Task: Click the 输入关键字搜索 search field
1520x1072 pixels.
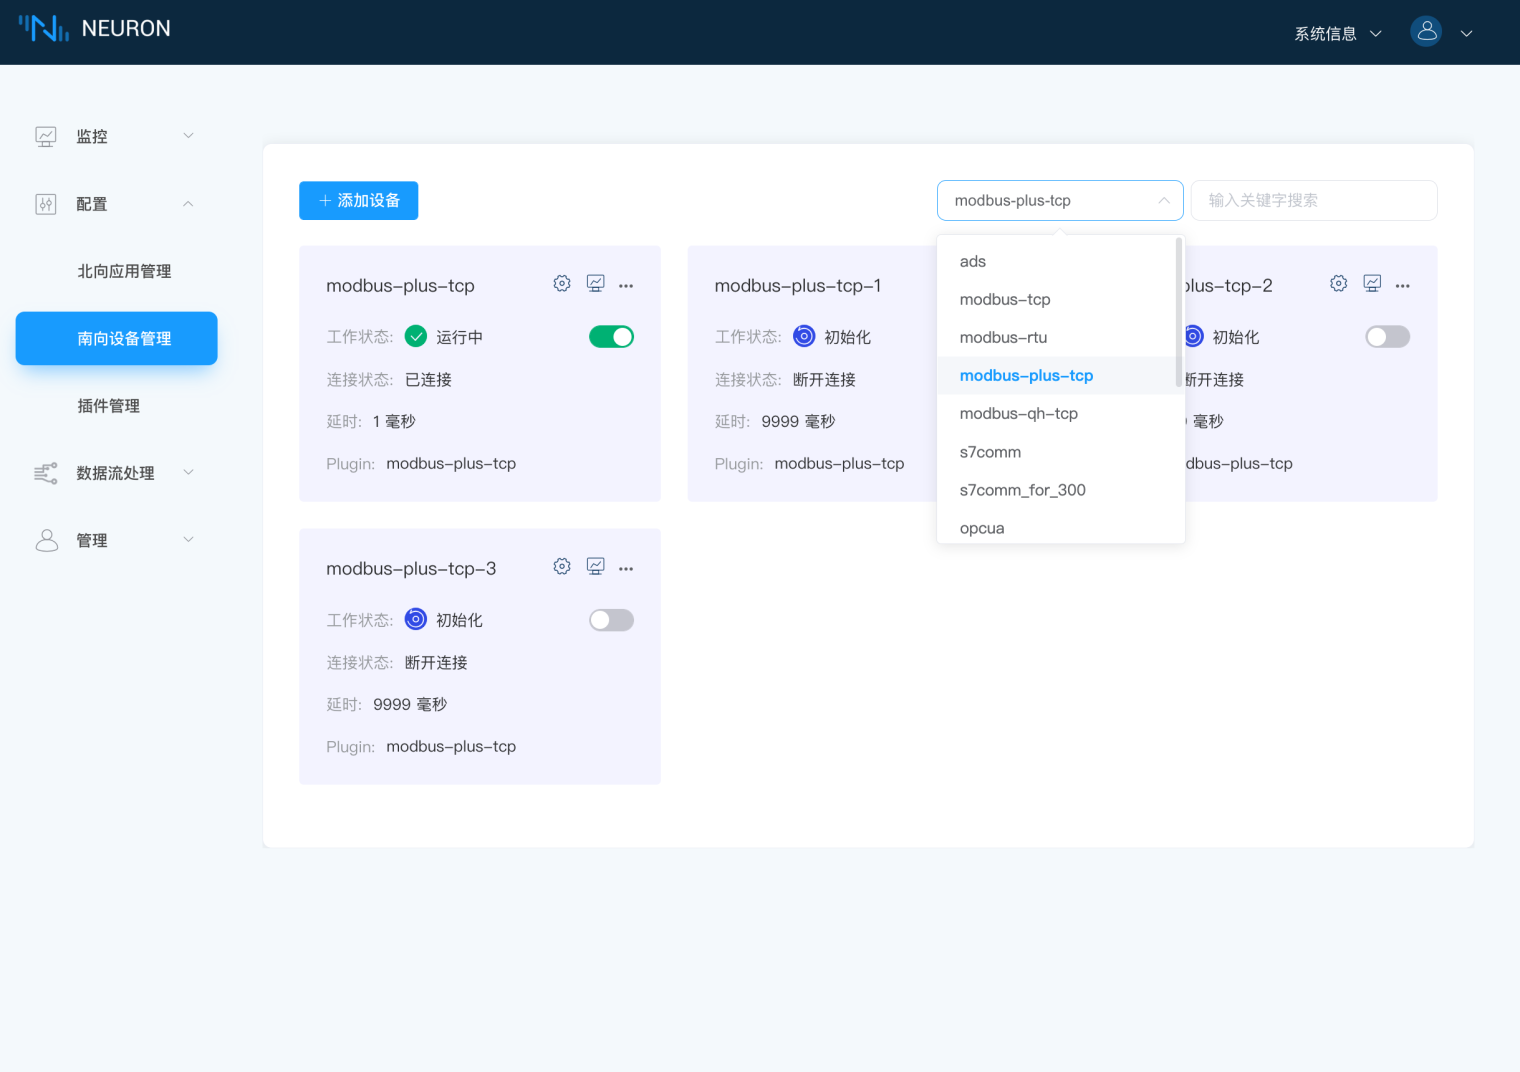Action: tap(1314, 200)
